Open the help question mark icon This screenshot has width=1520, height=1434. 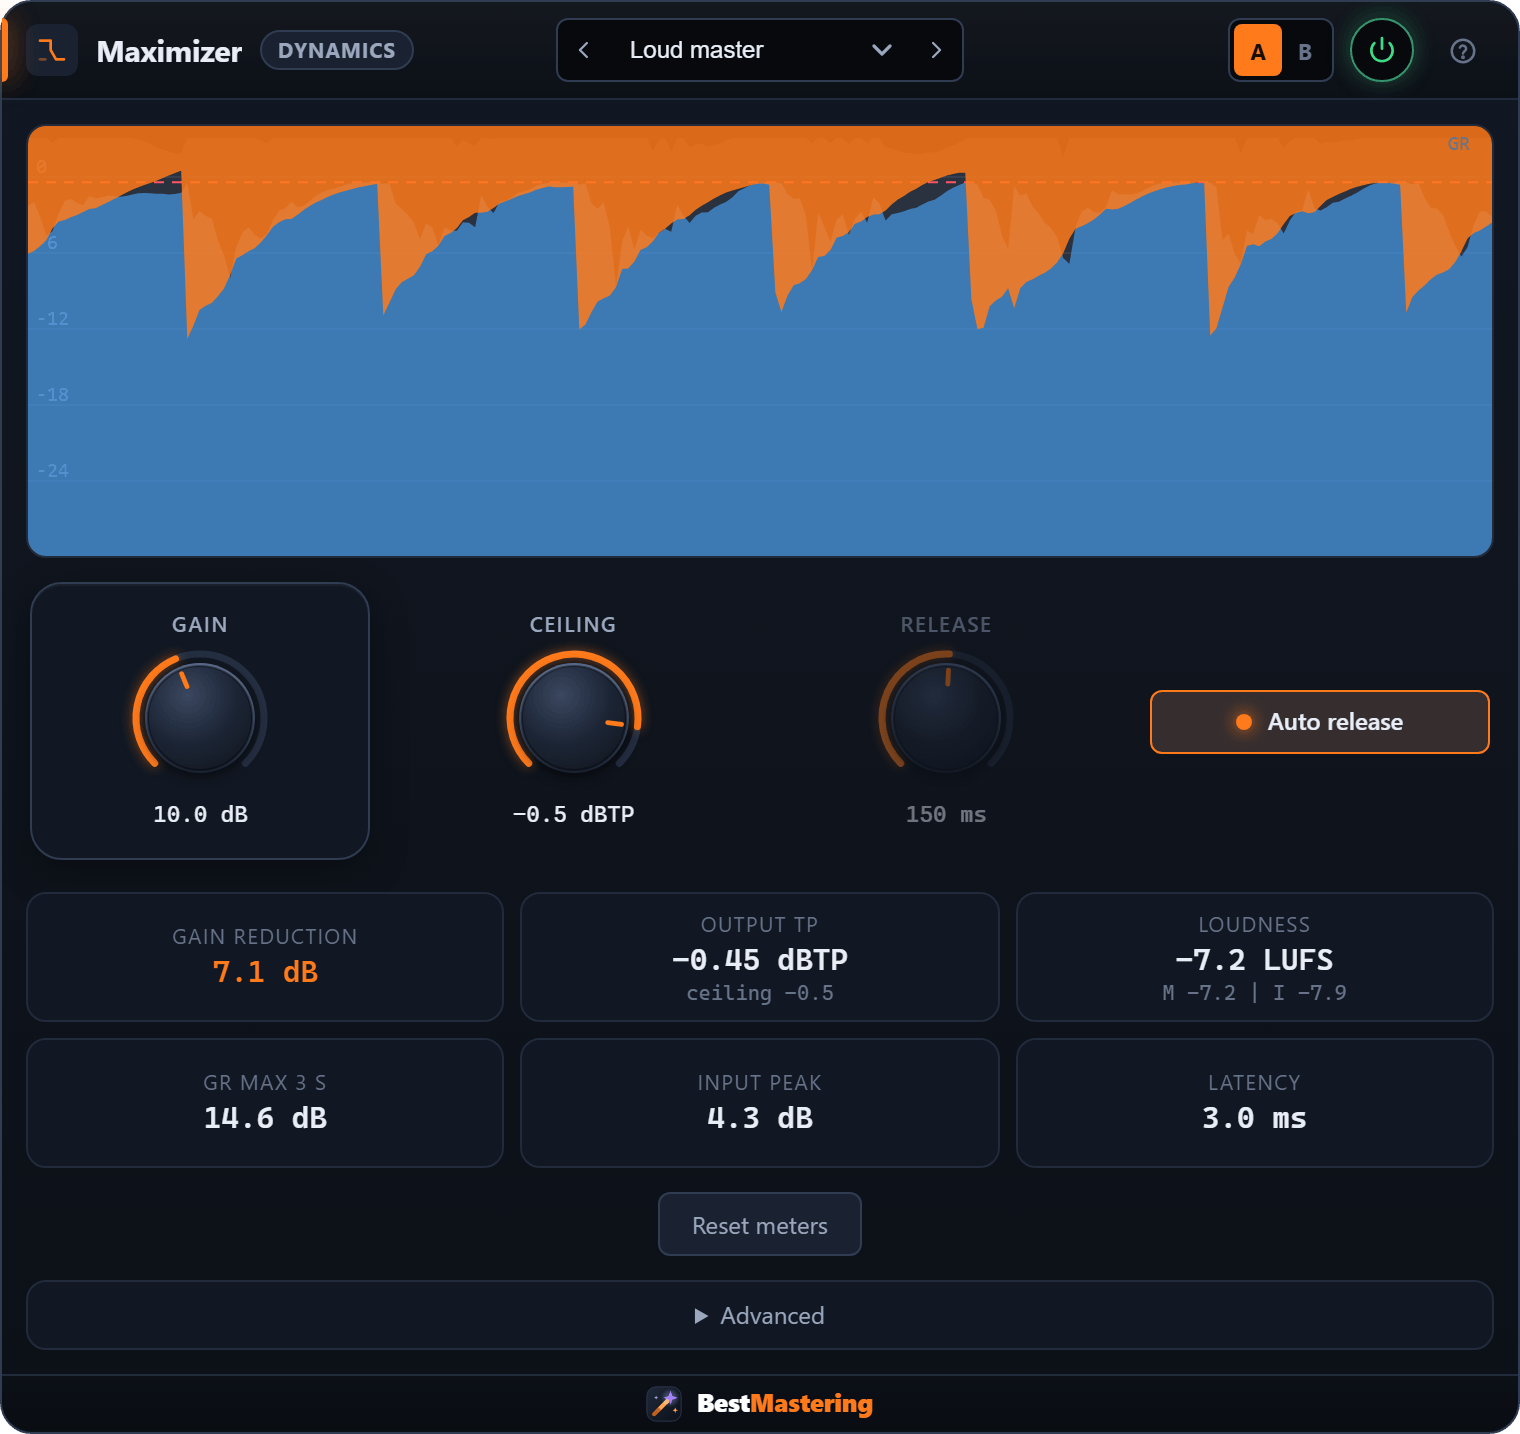(1463, 51)
